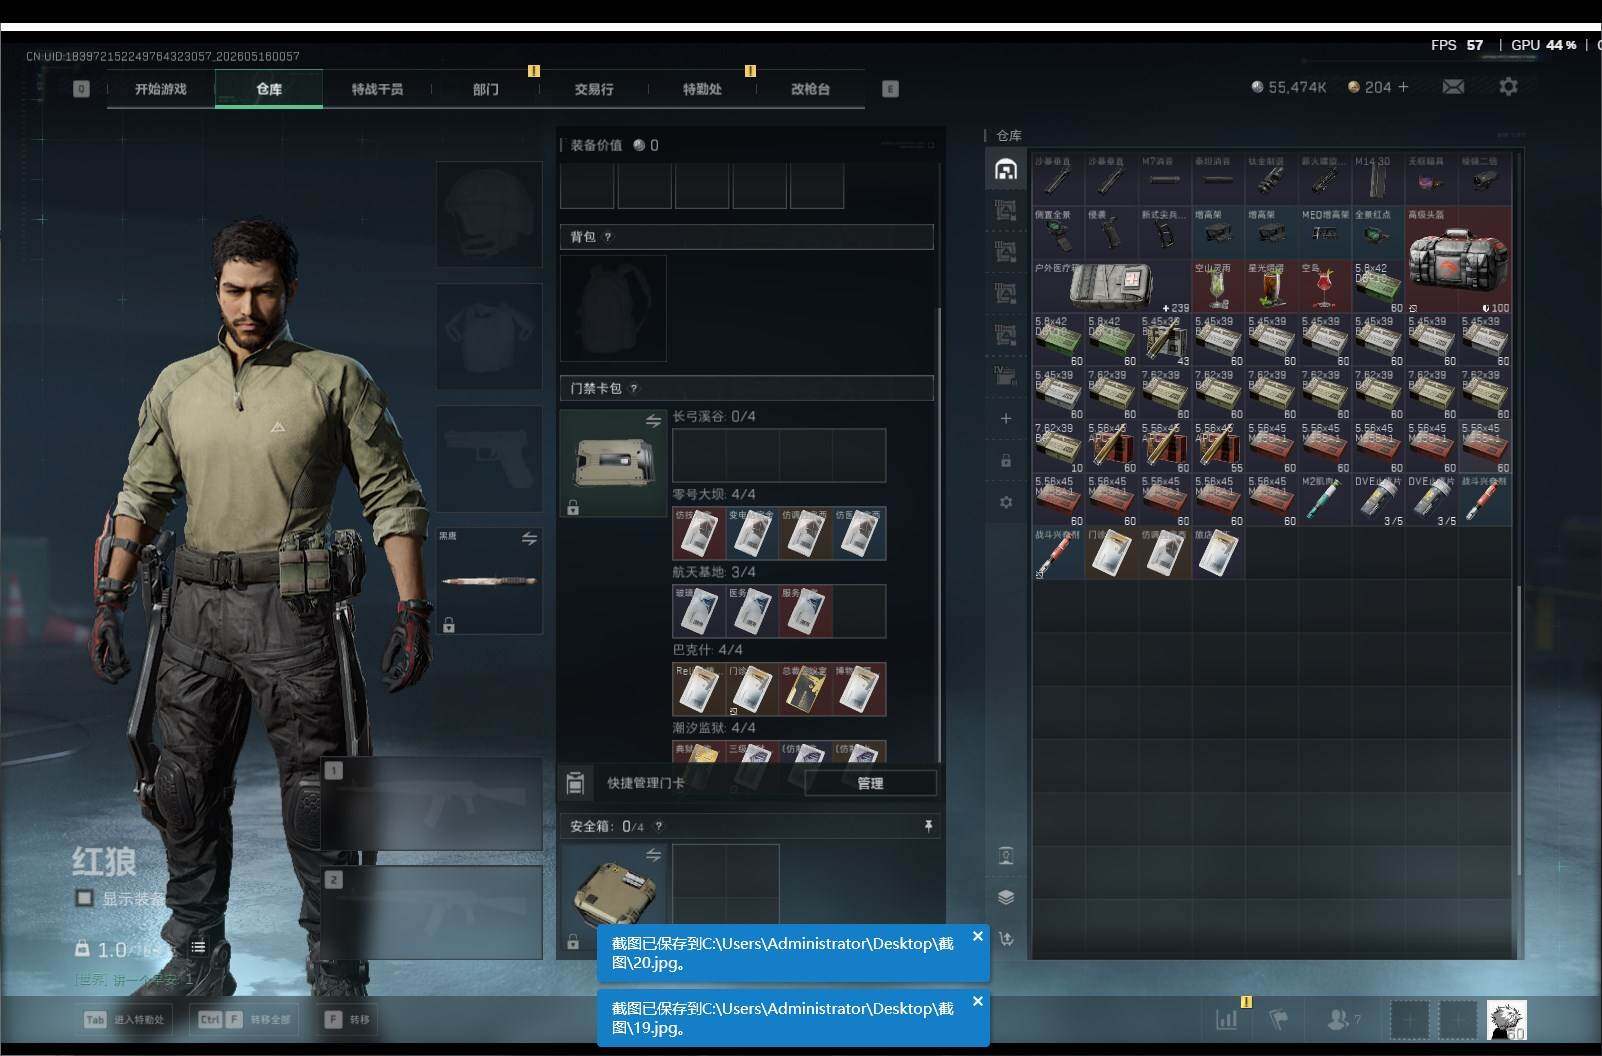Click the safe box container slot
The width and height of the screenshot is (1602, 1056).
coord(613,897)
